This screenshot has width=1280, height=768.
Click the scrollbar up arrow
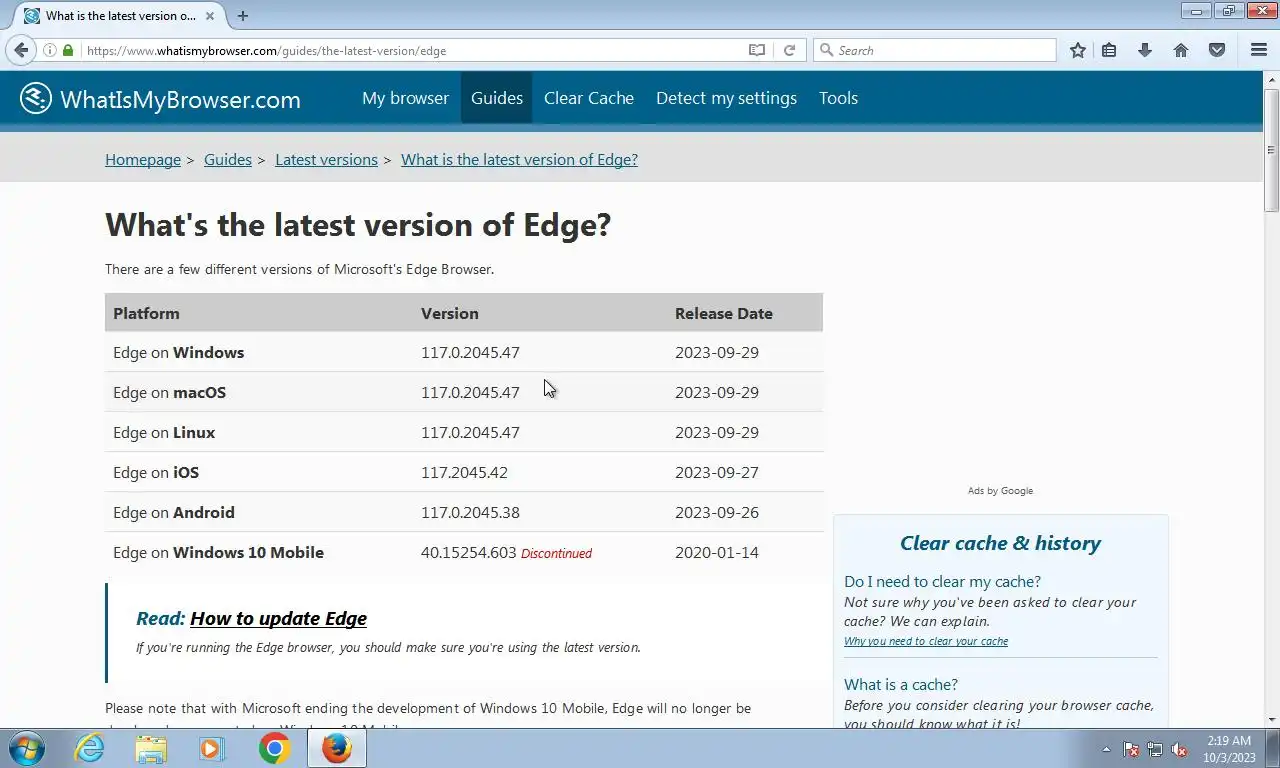pyautogui.click(x=1271, y=79)
